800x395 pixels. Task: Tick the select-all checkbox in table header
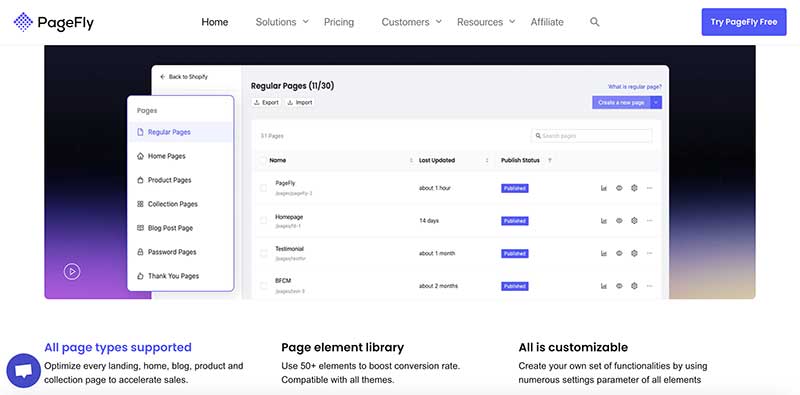point(263,161)
